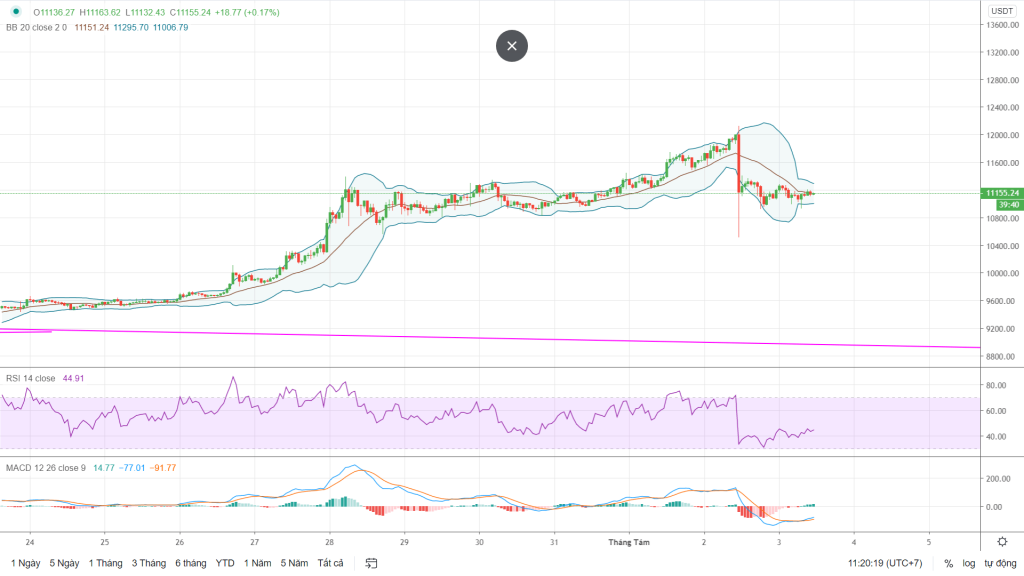Choose the YTD range

coord(225,563)
